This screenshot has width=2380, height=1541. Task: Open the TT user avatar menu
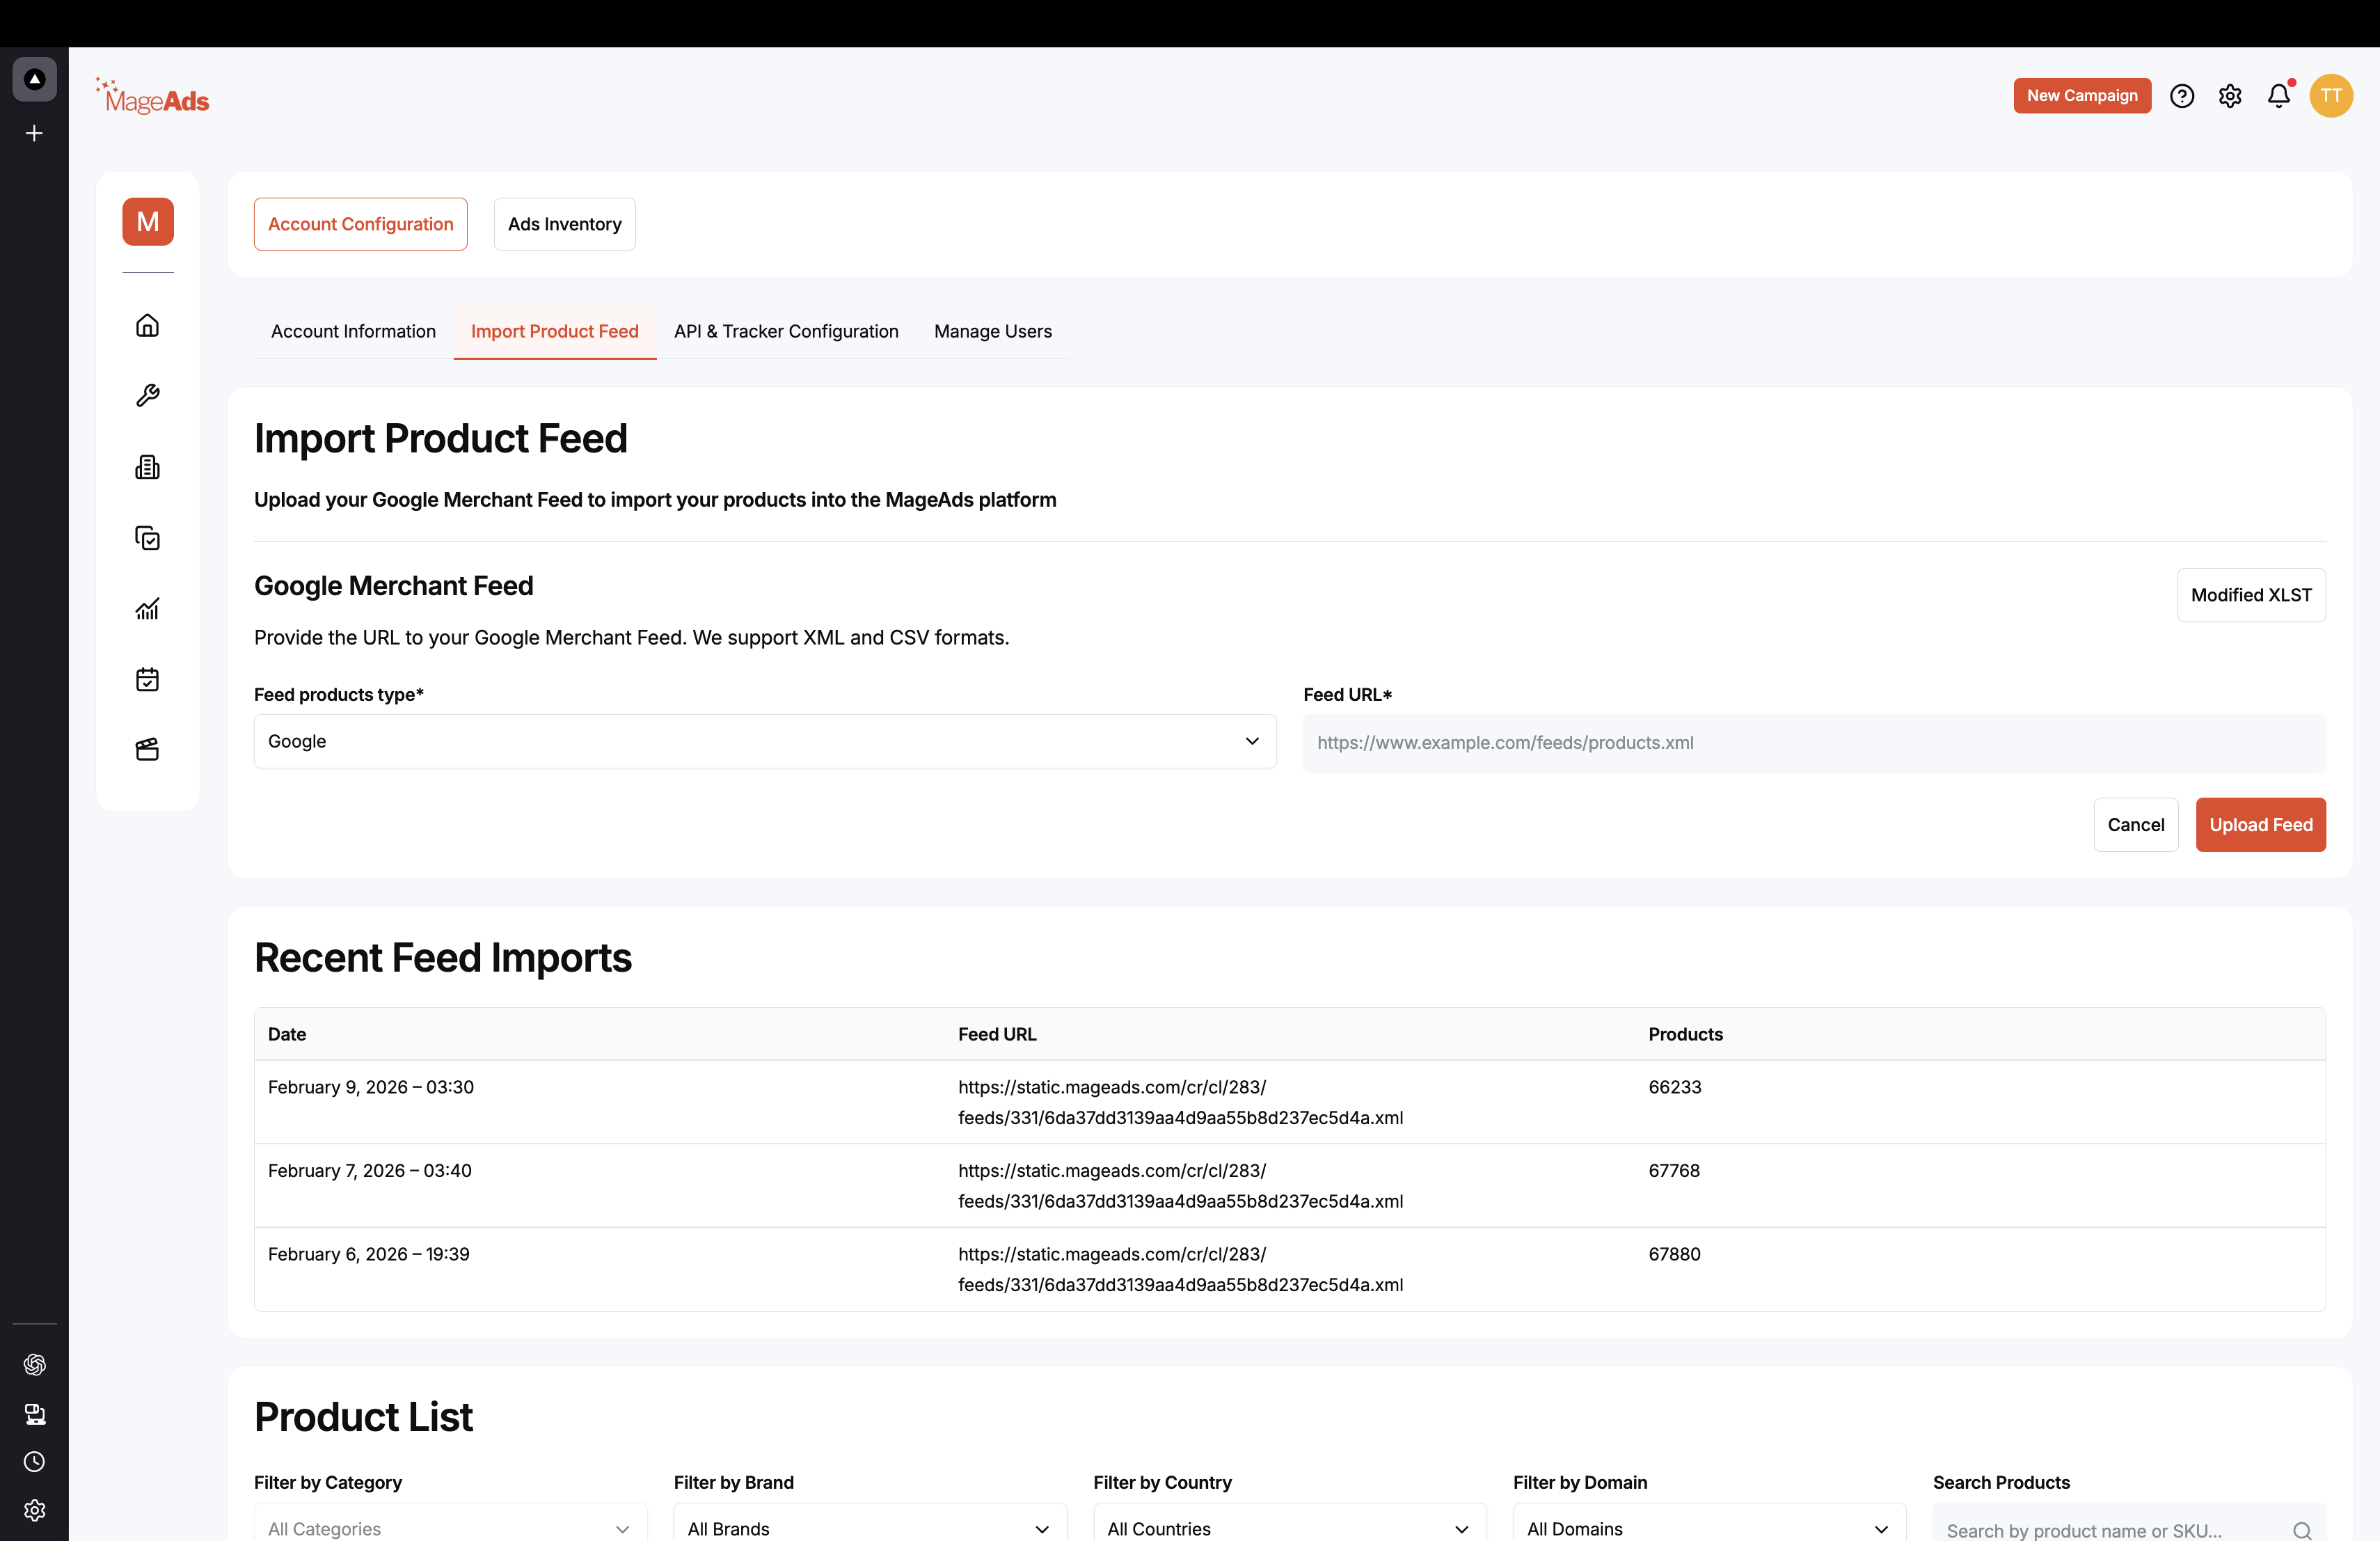(2331, 96)
